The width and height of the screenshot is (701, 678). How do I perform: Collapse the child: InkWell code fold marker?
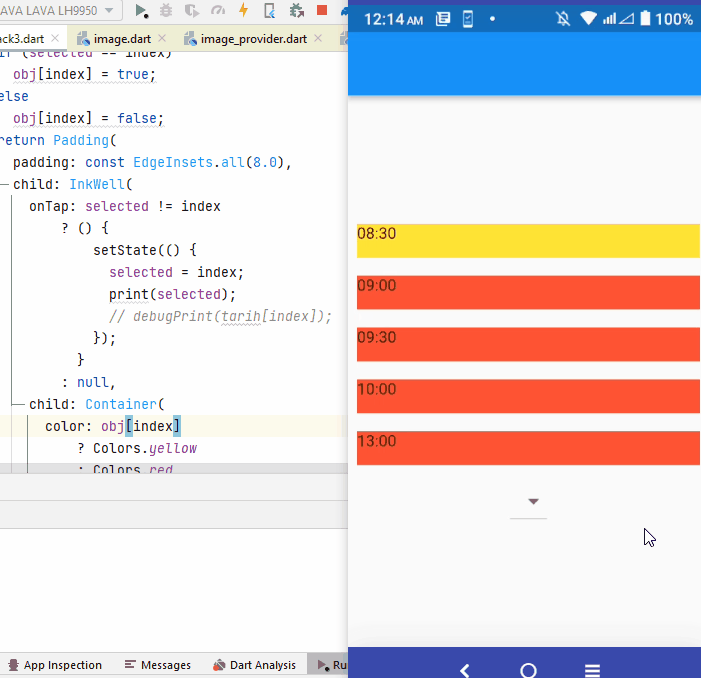coord(4,184)
